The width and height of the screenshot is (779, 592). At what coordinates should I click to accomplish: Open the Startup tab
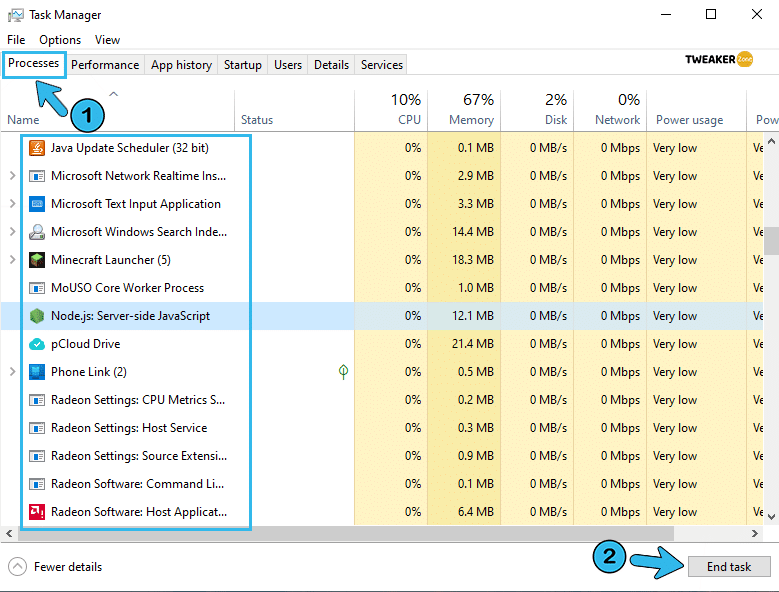(x=242, y=65)
